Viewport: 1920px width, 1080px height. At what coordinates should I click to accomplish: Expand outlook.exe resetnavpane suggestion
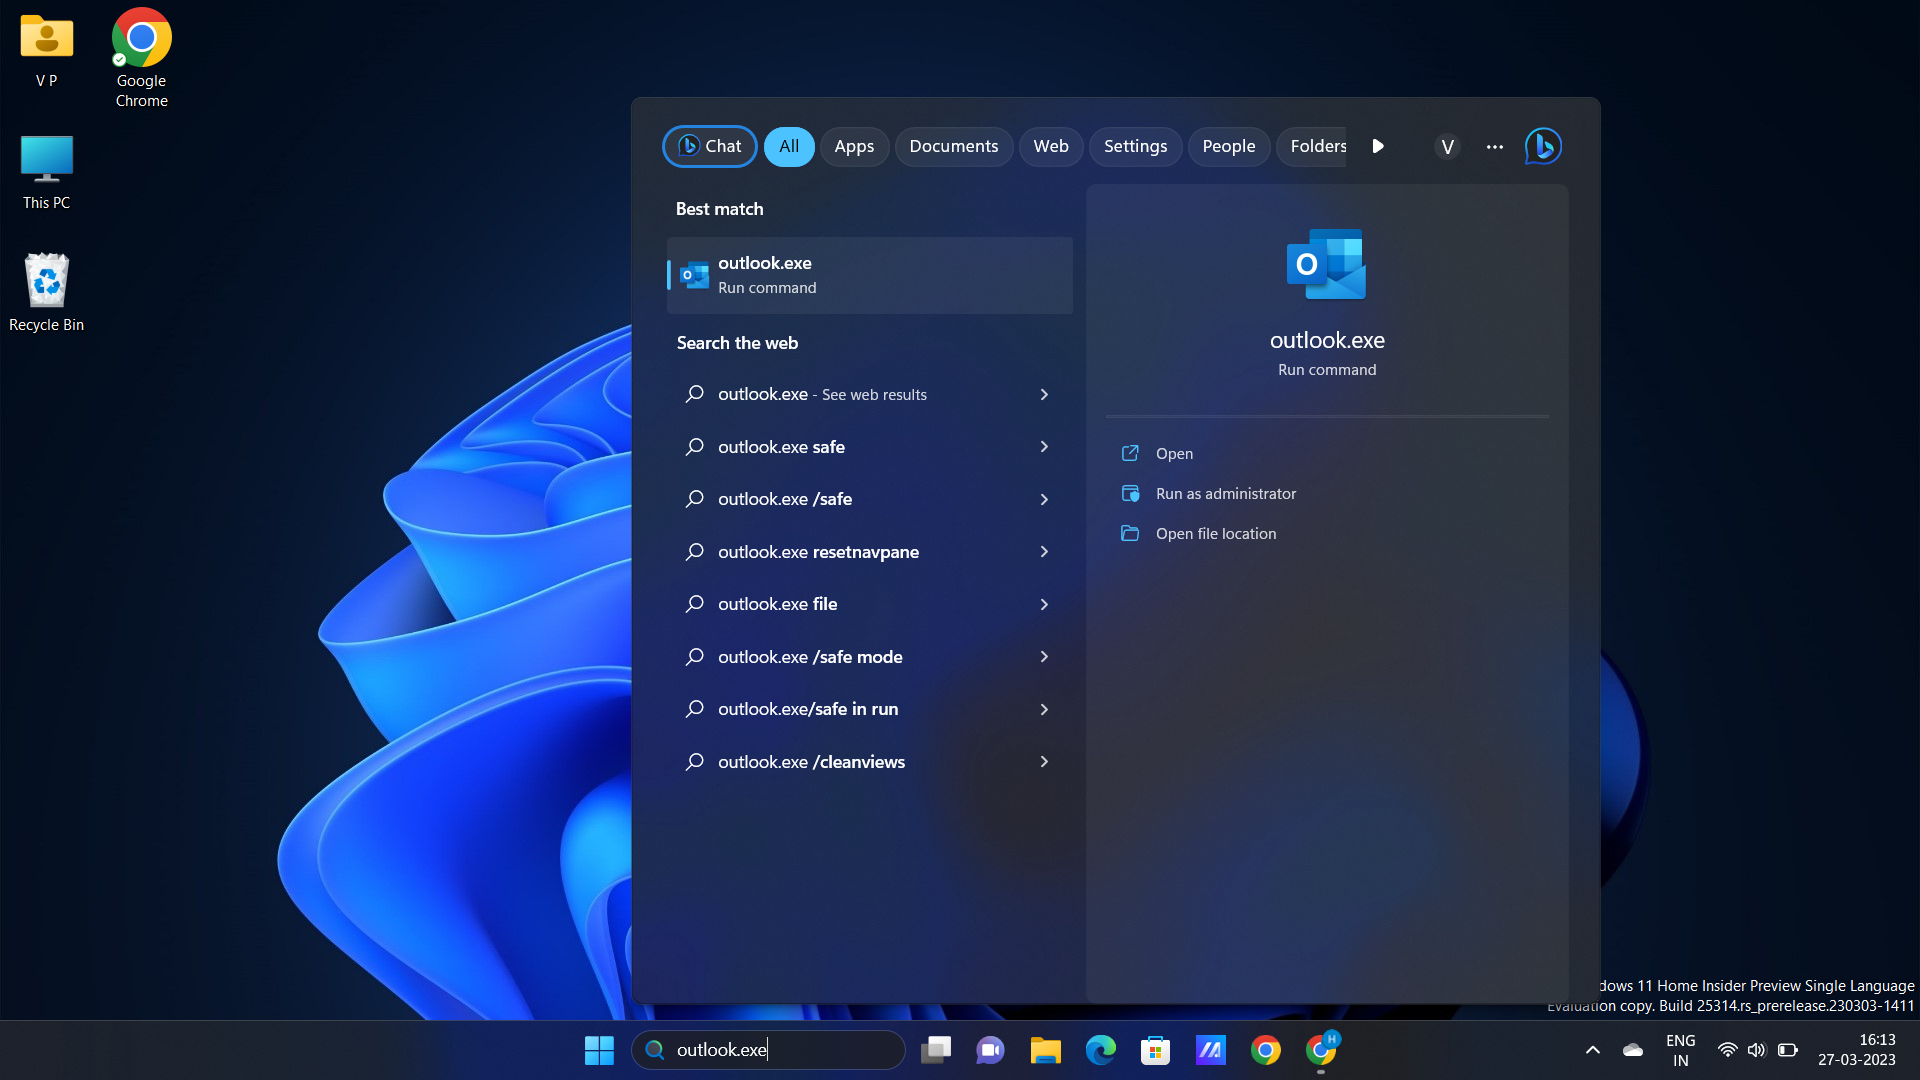[1043, 551]
